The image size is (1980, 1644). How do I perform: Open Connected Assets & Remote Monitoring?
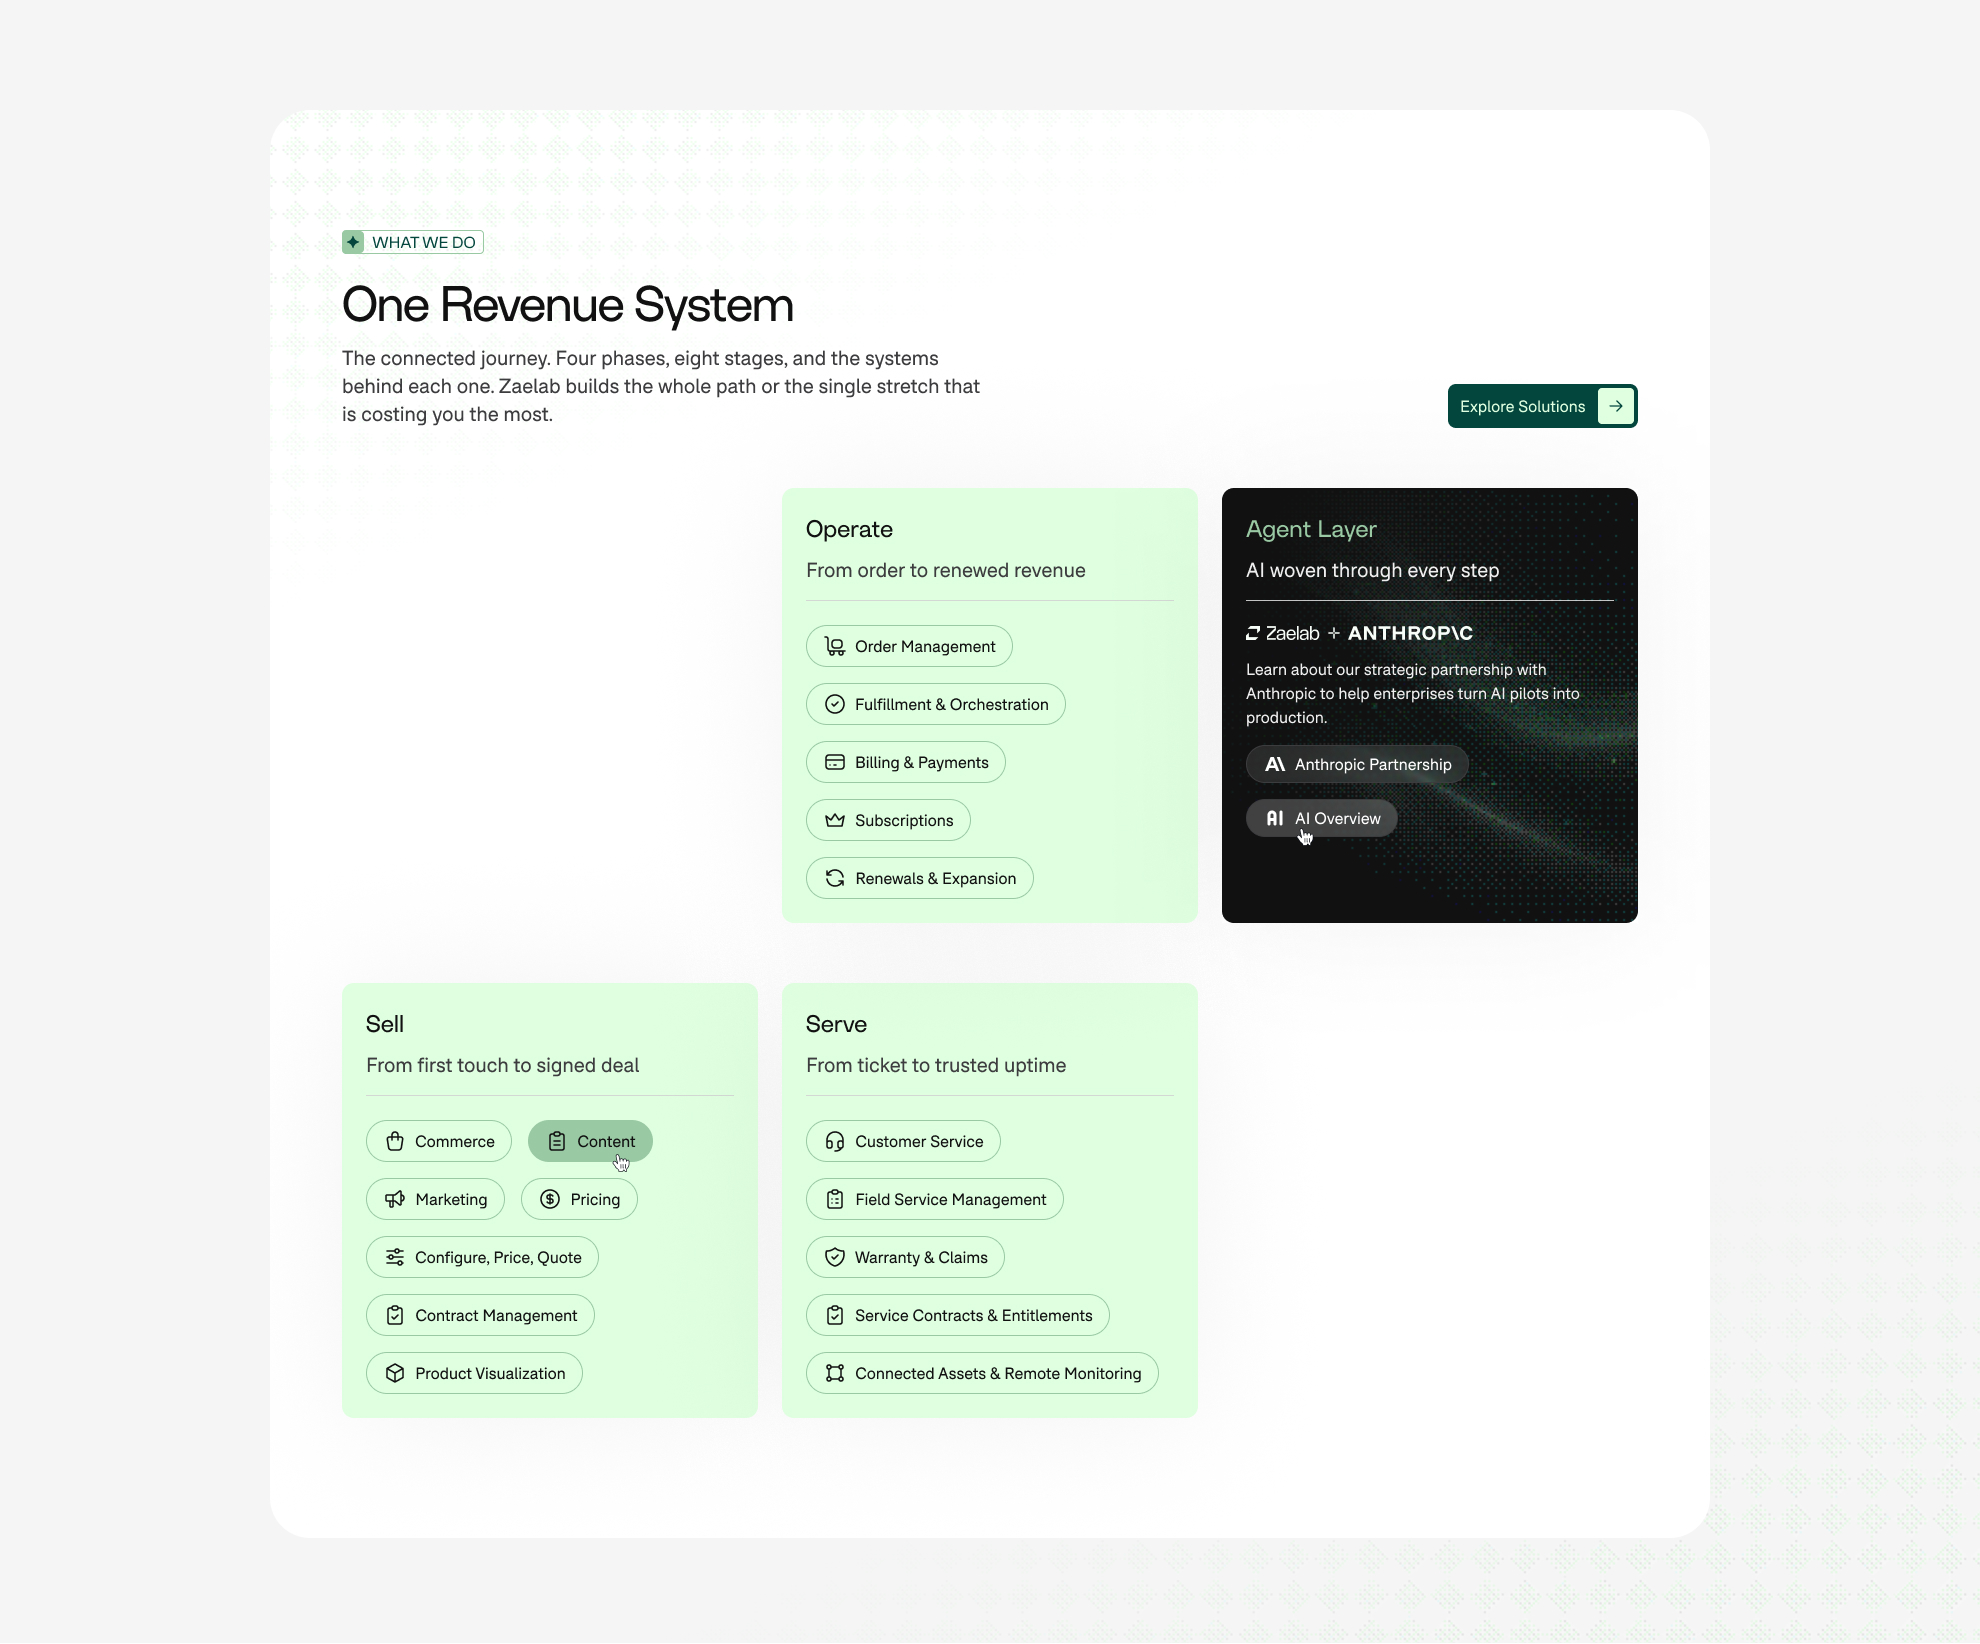point(982,1374)
